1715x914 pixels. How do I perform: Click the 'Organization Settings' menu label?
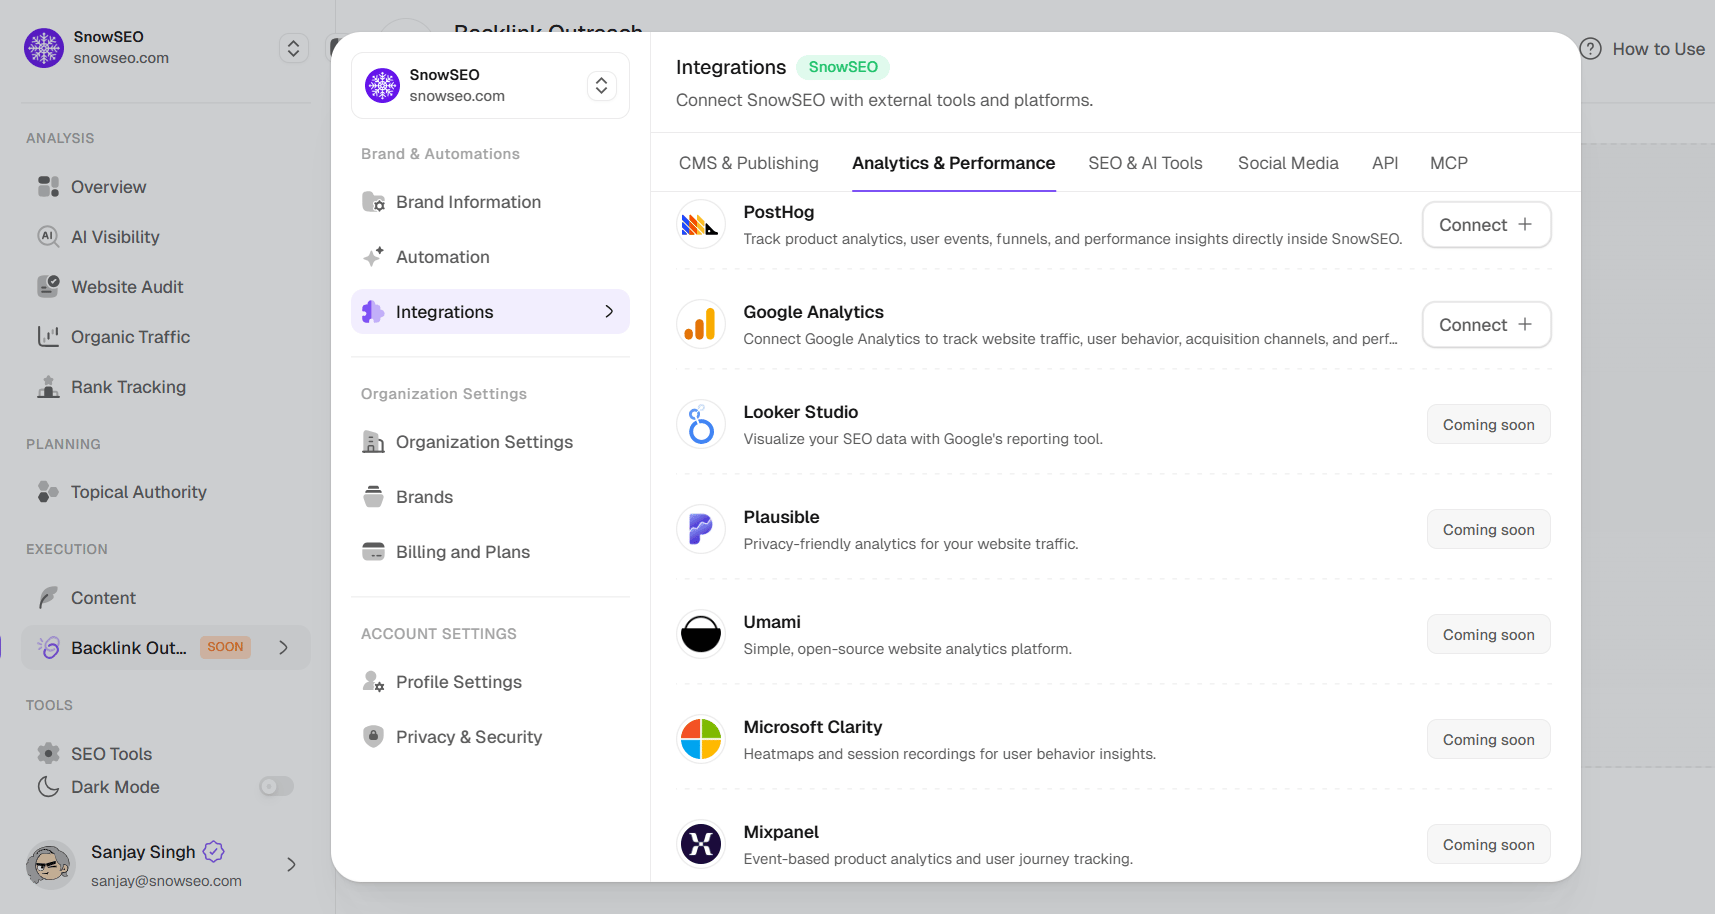coord(484,442)
